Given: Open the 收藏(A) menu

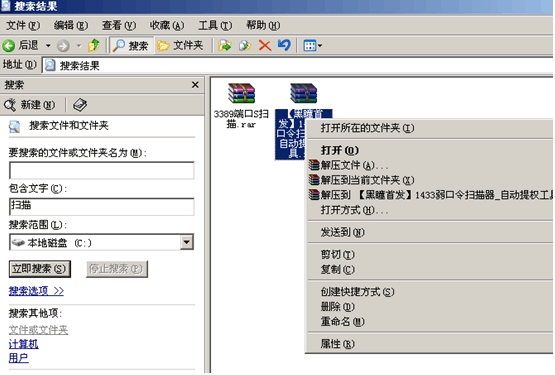Looking at the screenshot, I should click(x=167, y=25).
